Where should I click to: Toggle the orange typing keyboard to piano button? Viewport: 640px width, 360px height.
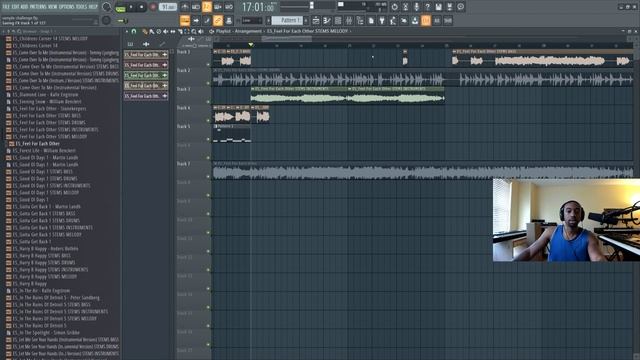tap(185, 20)
